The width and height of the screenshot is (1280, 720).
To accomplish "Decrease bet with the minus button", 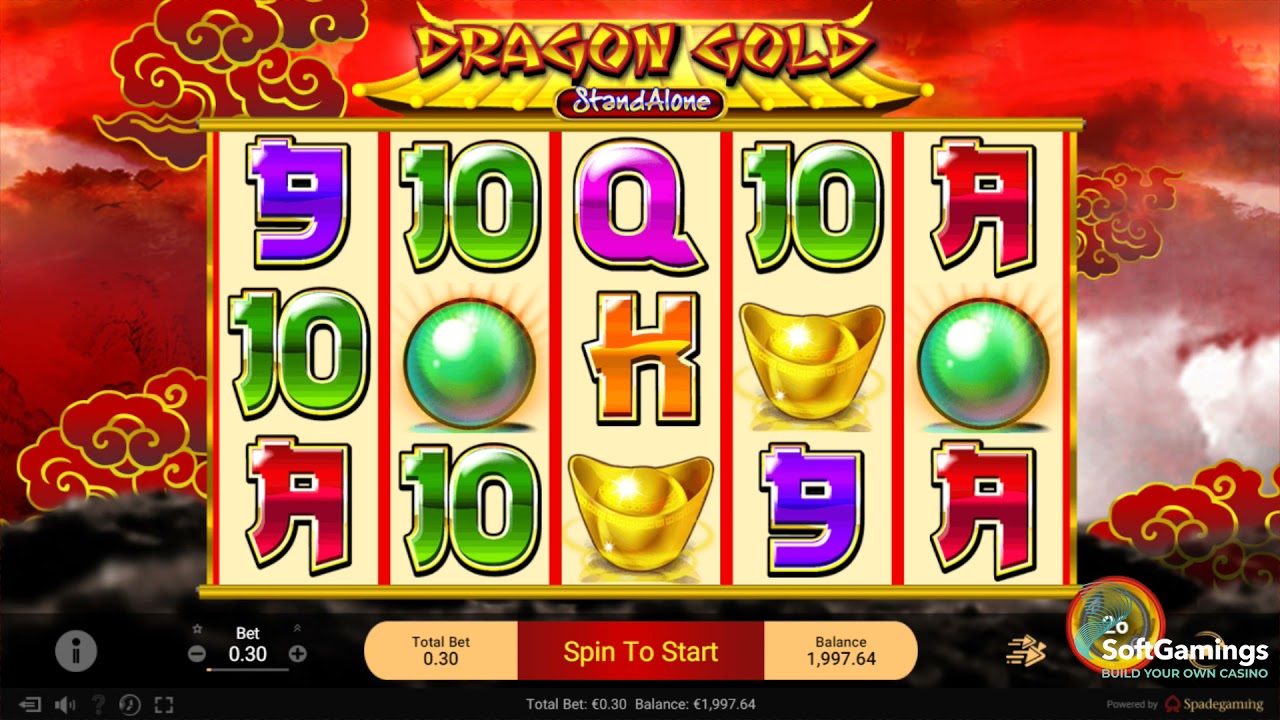I will (x=197, y=654).
